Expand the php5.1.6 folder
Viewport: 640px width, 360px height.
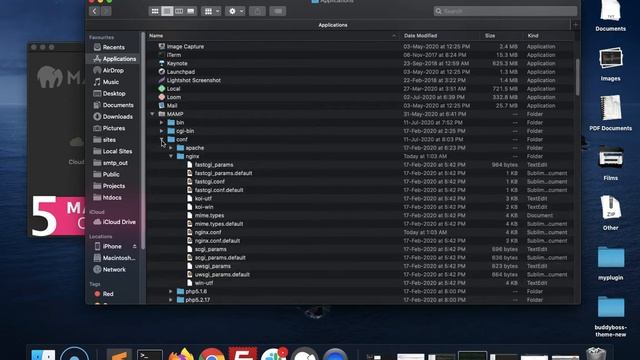pos(171,291)
